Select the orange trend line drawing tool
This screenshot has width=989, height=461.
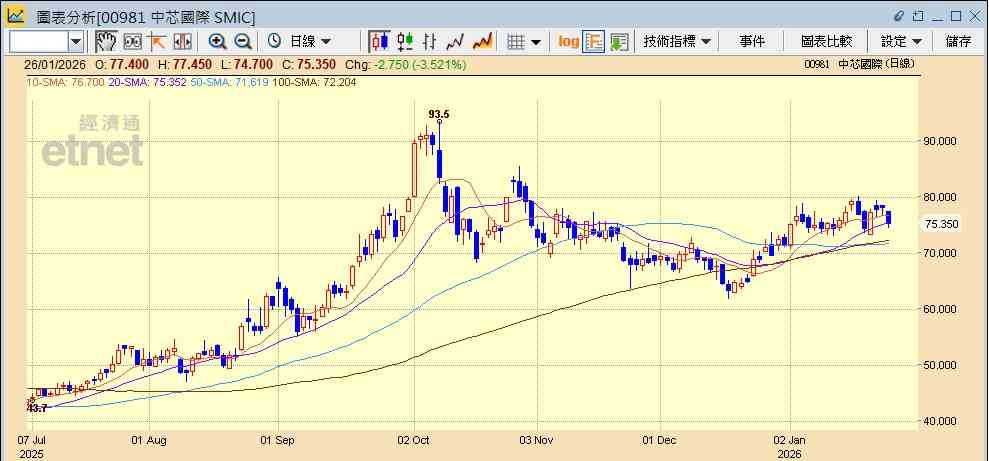point(156,42)
